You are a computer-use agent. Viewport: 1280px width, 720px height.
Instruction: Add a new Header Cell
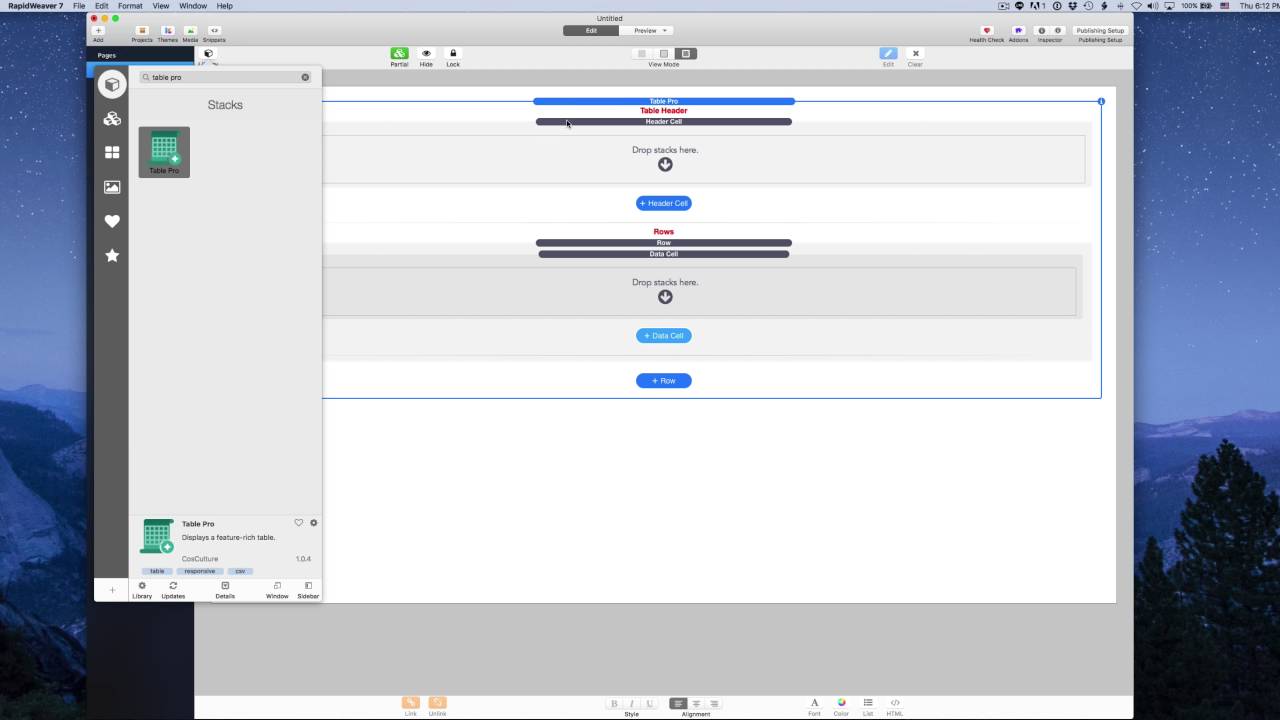664,203
